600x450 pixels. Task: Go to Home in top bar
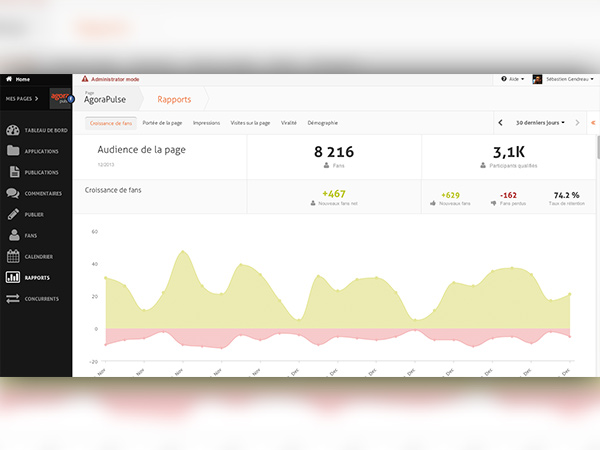[18, 79]
